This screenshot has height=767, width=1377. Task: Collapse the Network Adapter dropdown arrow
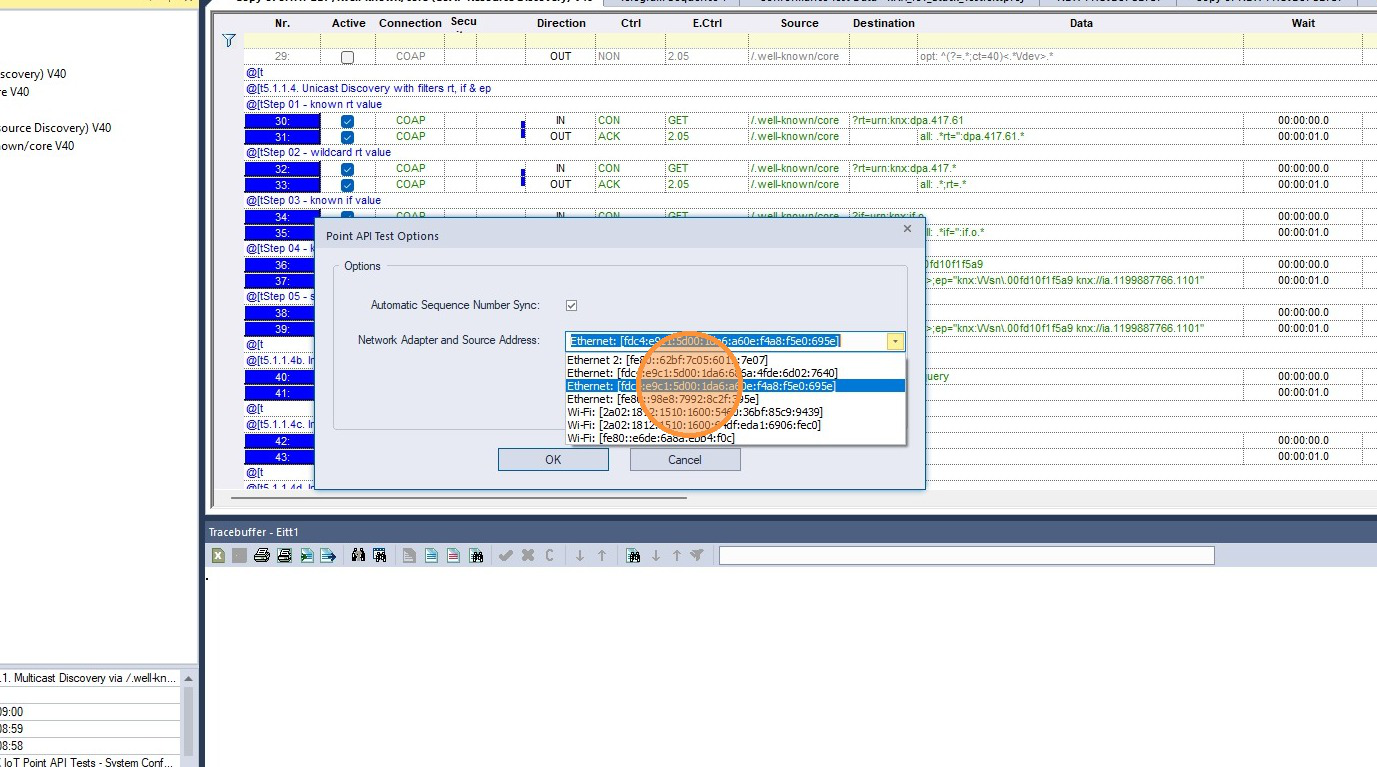[x=895, y=341]
